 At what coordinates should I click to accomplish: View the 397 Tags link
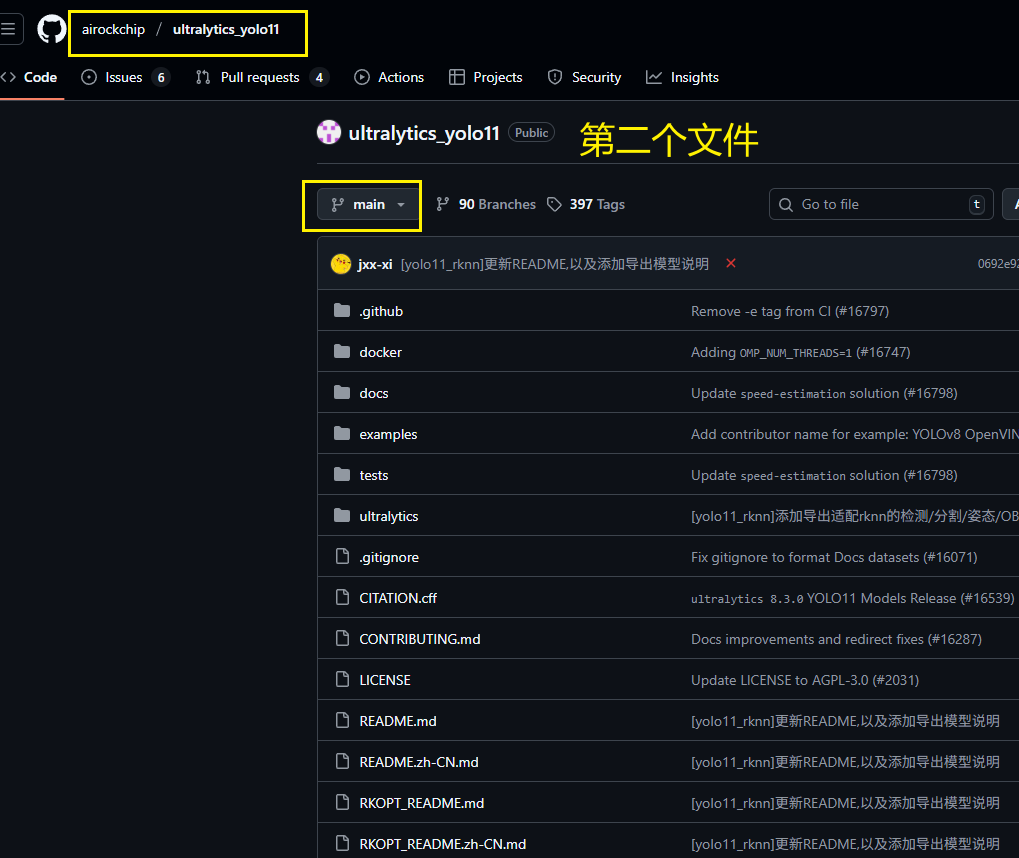586,205
